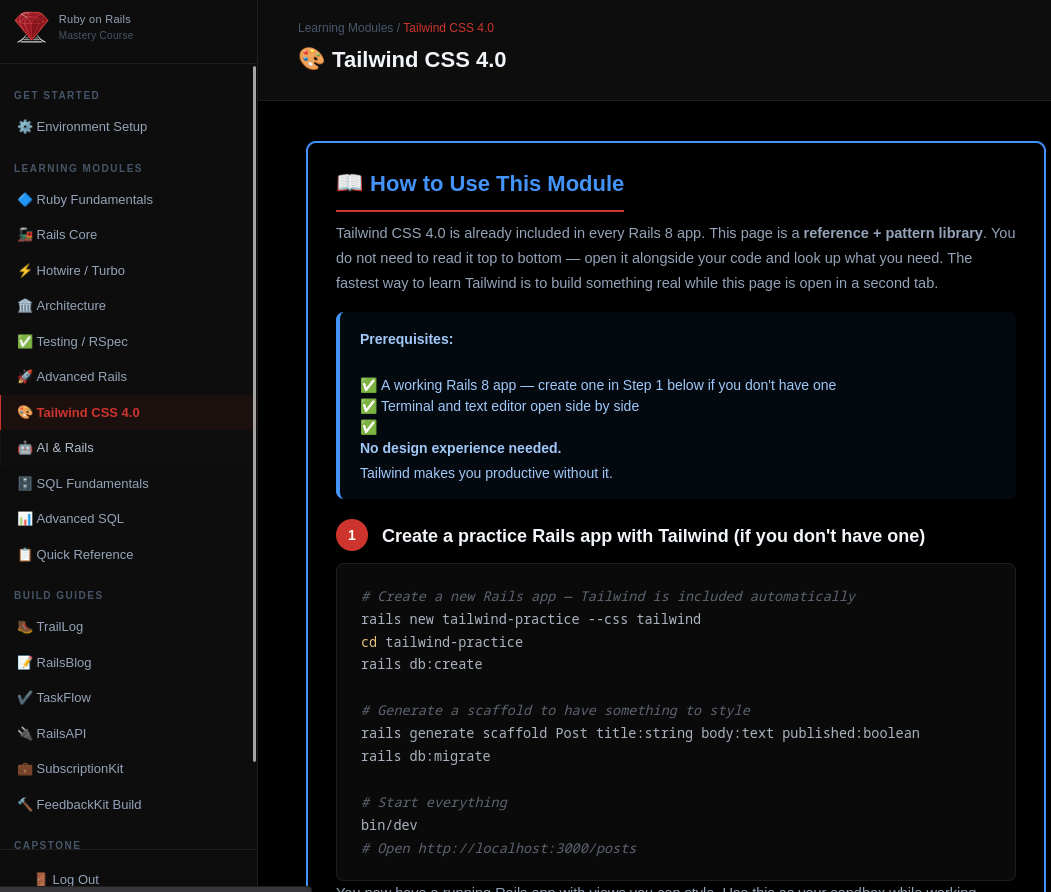This screenshot has height=892, width=1051.
Task: Click the Tailwind CSS 4.0 breadcrumb item
Action: click(448, 27)
